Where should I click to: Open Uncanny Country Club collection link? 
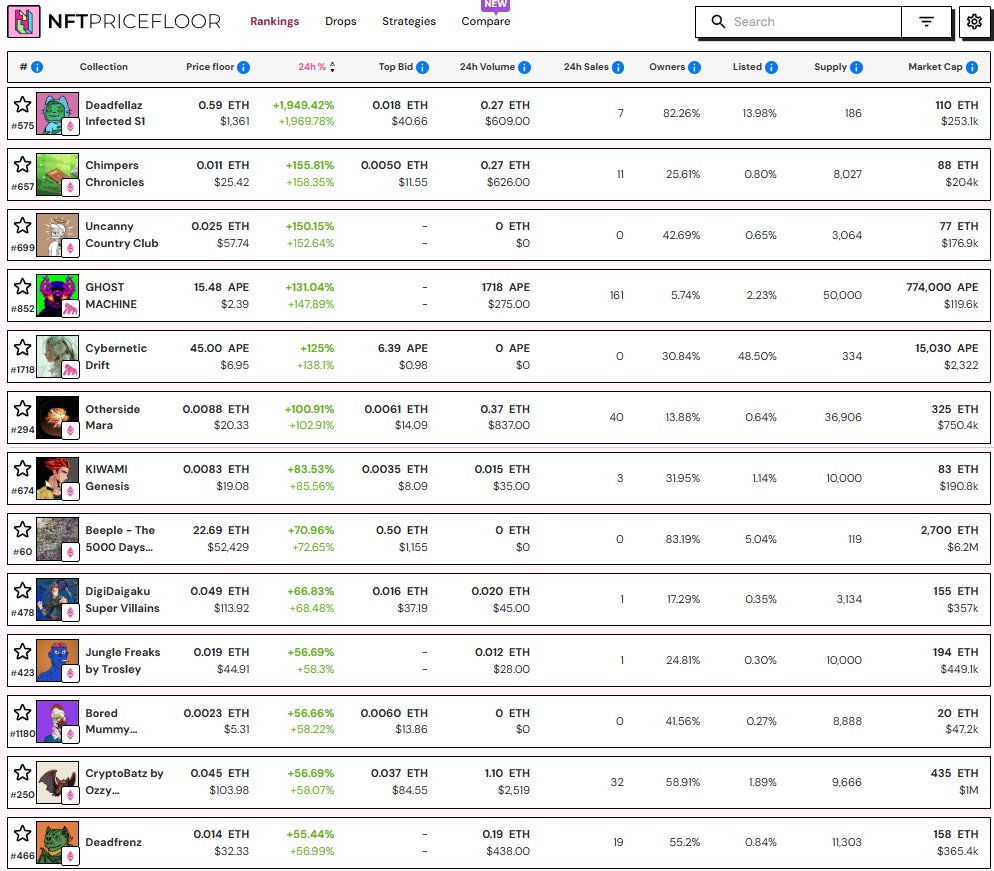point(122,235)
